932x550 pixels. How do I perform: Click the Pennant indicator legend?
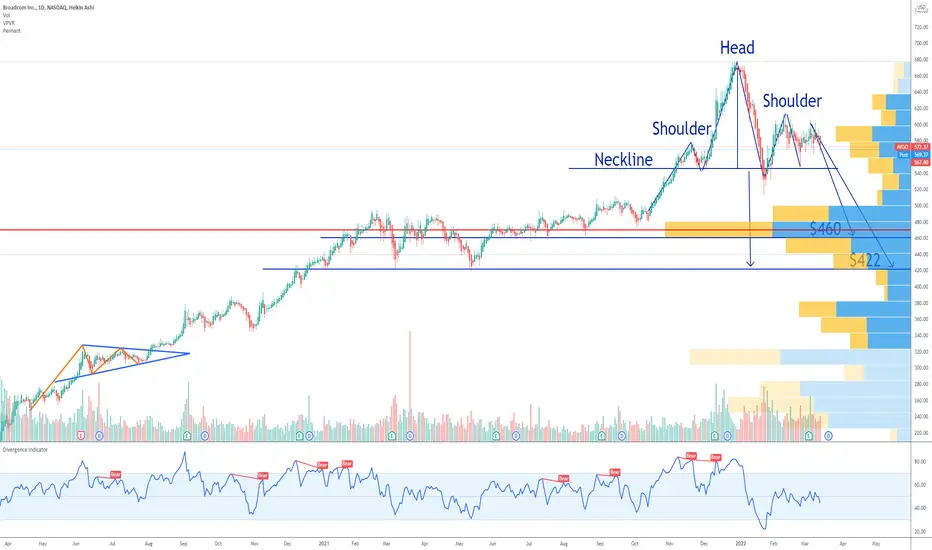click(11, 31)
